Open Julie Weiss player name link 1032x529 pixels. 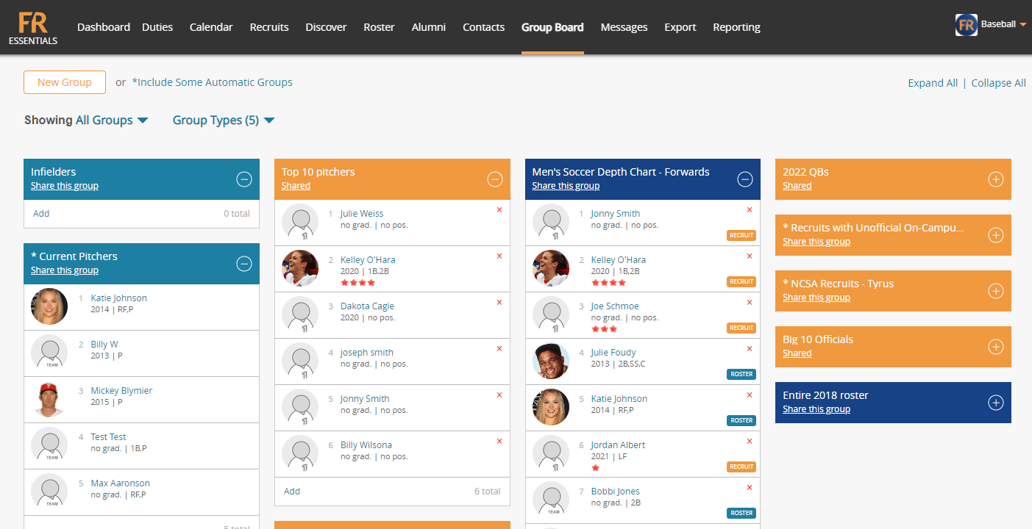[361, 213]
